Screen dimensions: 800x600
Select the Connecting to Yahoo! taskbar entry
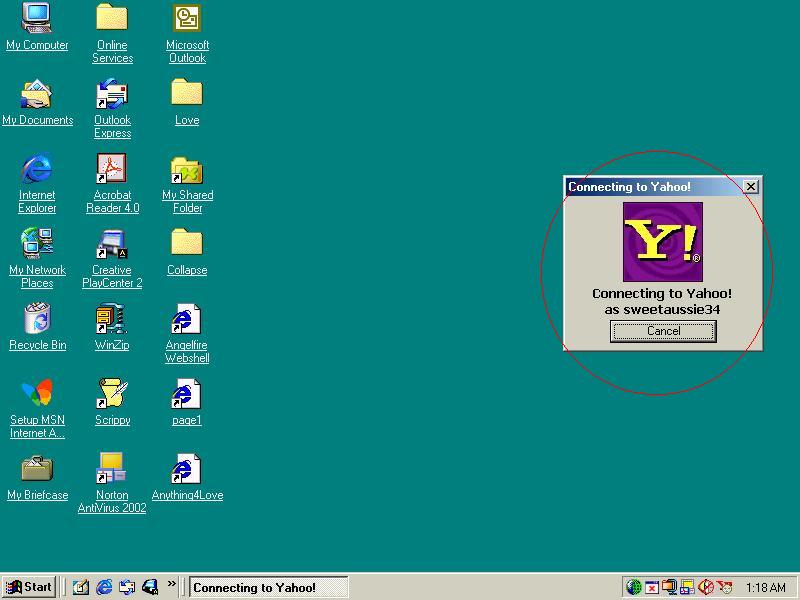click(x=268, y=587)
